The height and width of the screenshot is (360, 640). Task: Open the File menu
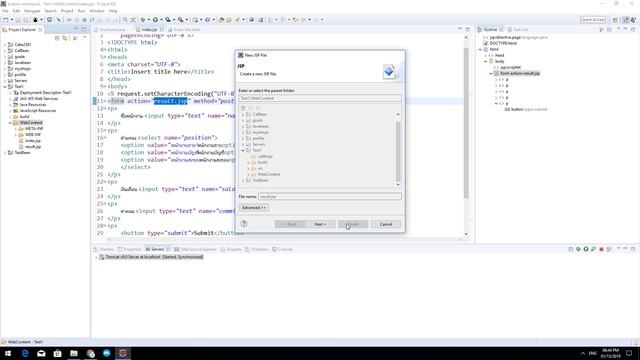point(5,11)
